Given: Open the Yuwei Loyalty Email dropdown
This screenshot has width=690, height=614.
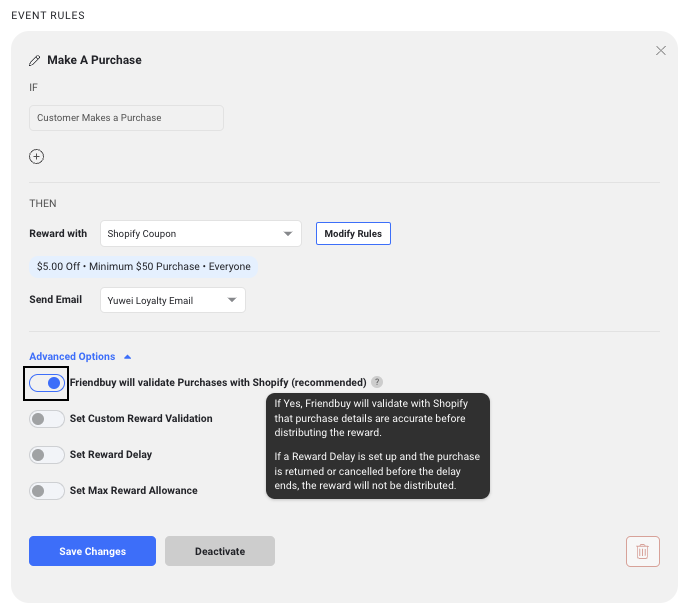Looking at the screenshot, I should pos(172,300).
